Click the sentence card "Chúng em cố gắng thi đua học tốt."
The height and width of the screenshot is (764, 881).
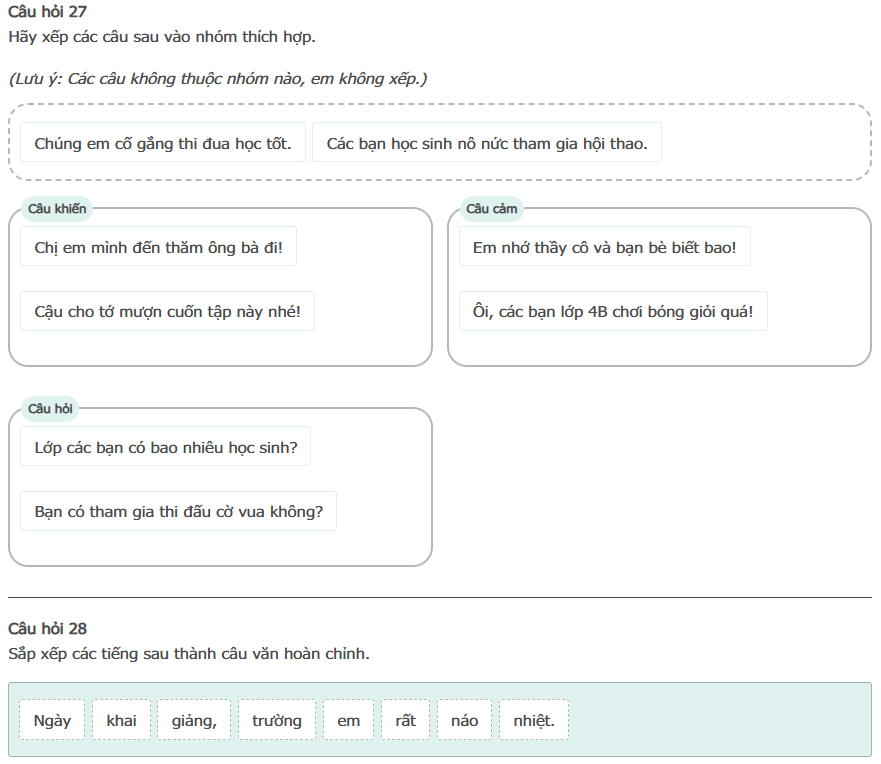[x=163, y=143]
